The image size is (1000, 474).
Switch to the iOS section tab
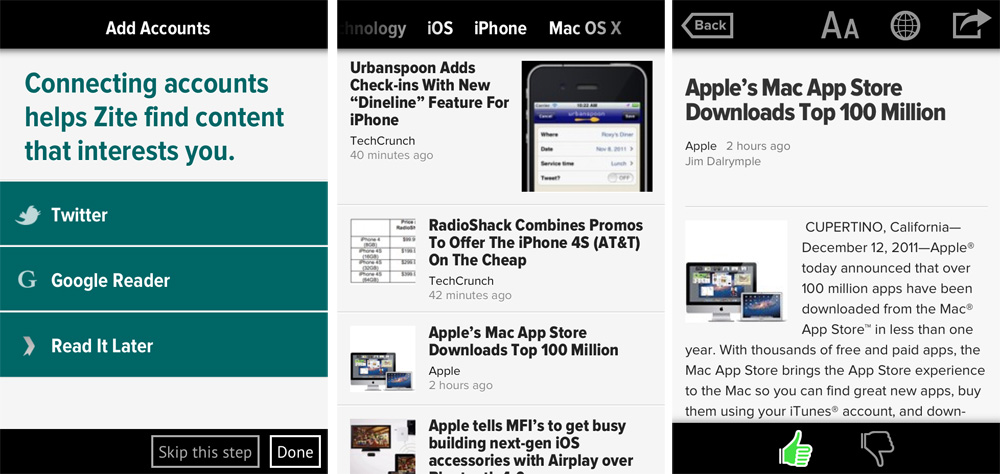(x=440, y=28)
